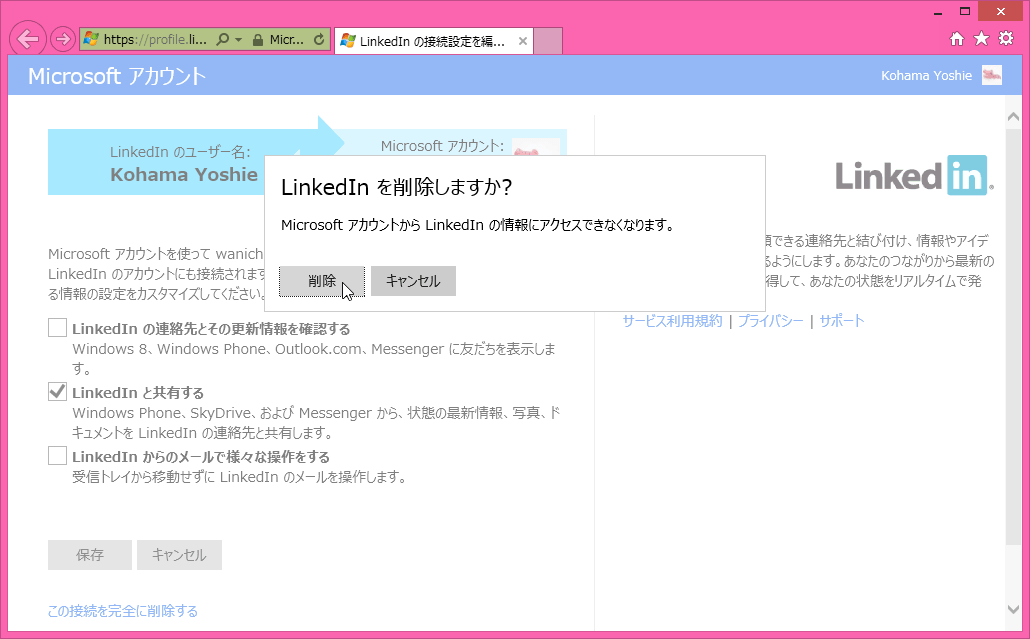Click the address bar URL field
Viewport: 1030px width, 639px height.
pos(156,39)
